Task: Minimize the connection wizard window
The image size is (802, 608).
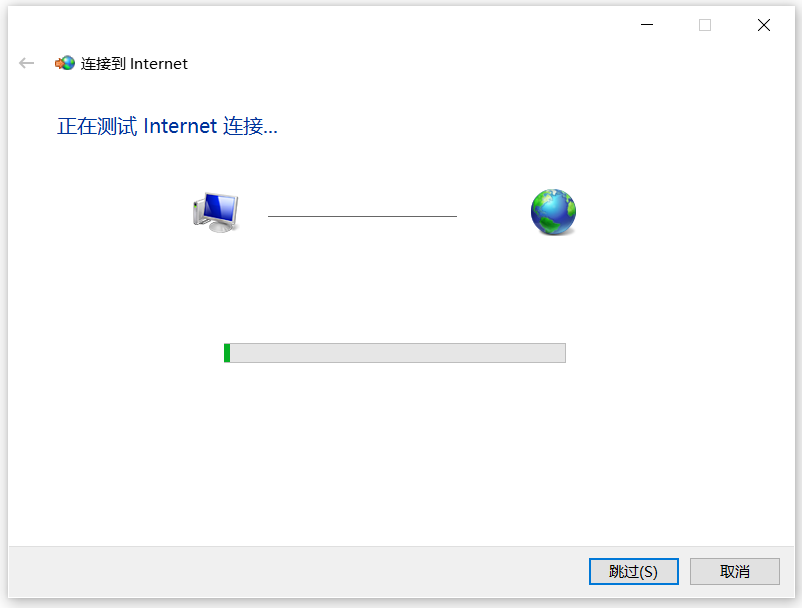Action: pos(647,25)
